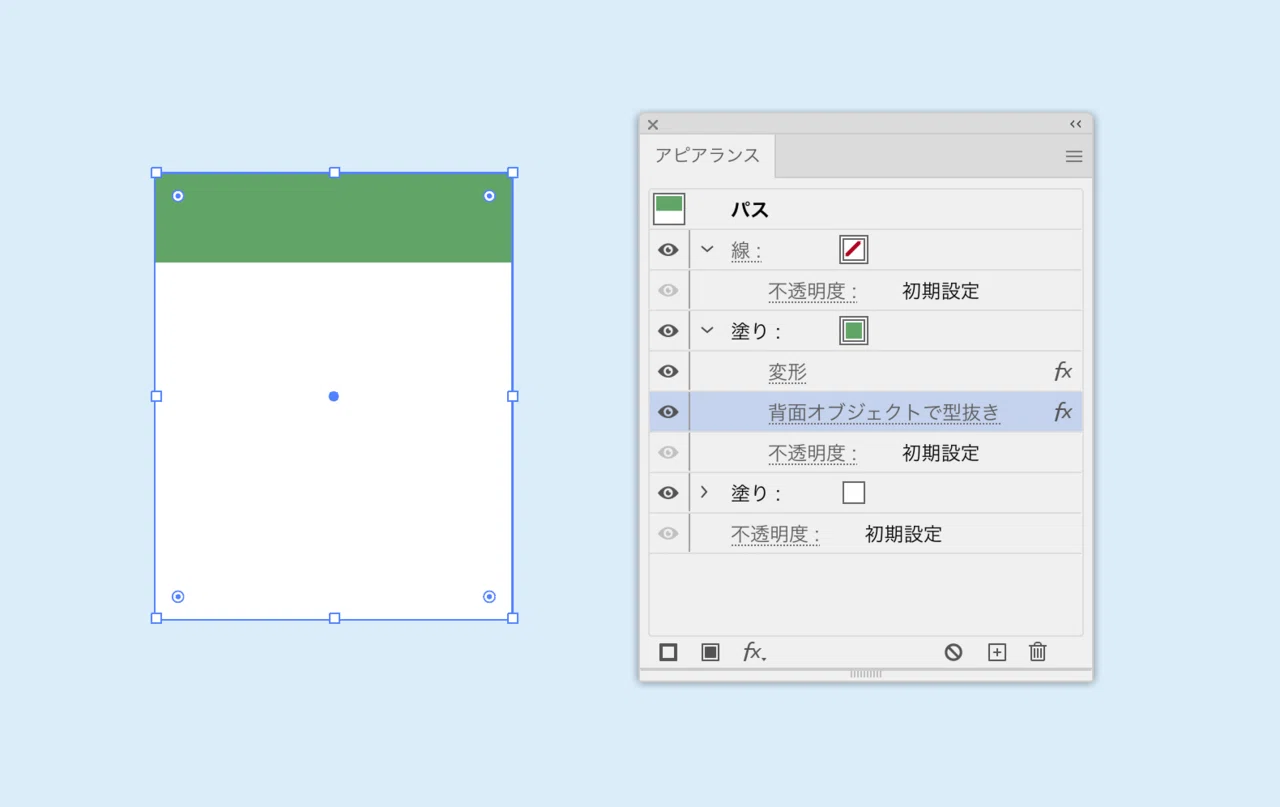This screenshot has height=807, width=1280.
Task: Click the Add New Fill icon
Action: (x=710, y=652)
